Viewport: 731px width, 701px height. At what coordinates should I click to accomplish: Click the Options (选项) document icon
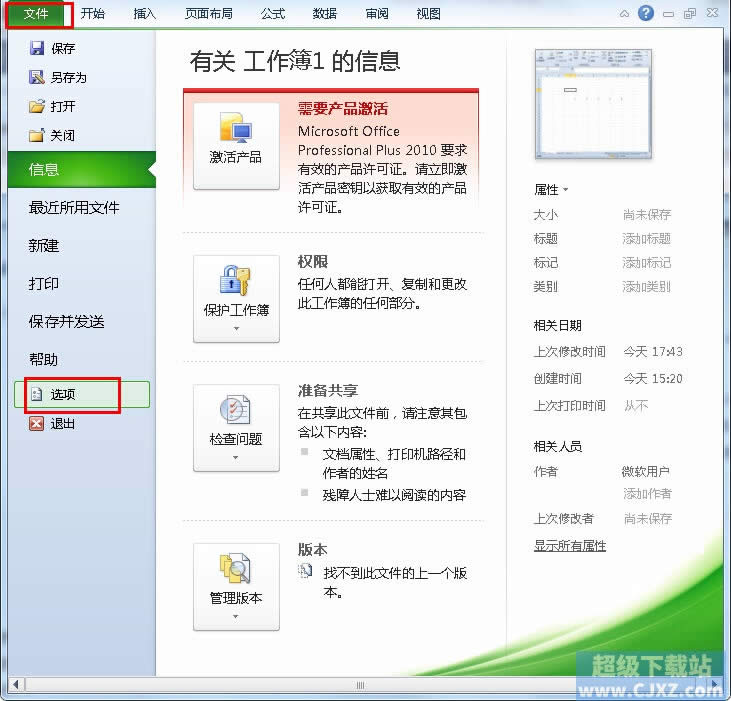point(37,394)
